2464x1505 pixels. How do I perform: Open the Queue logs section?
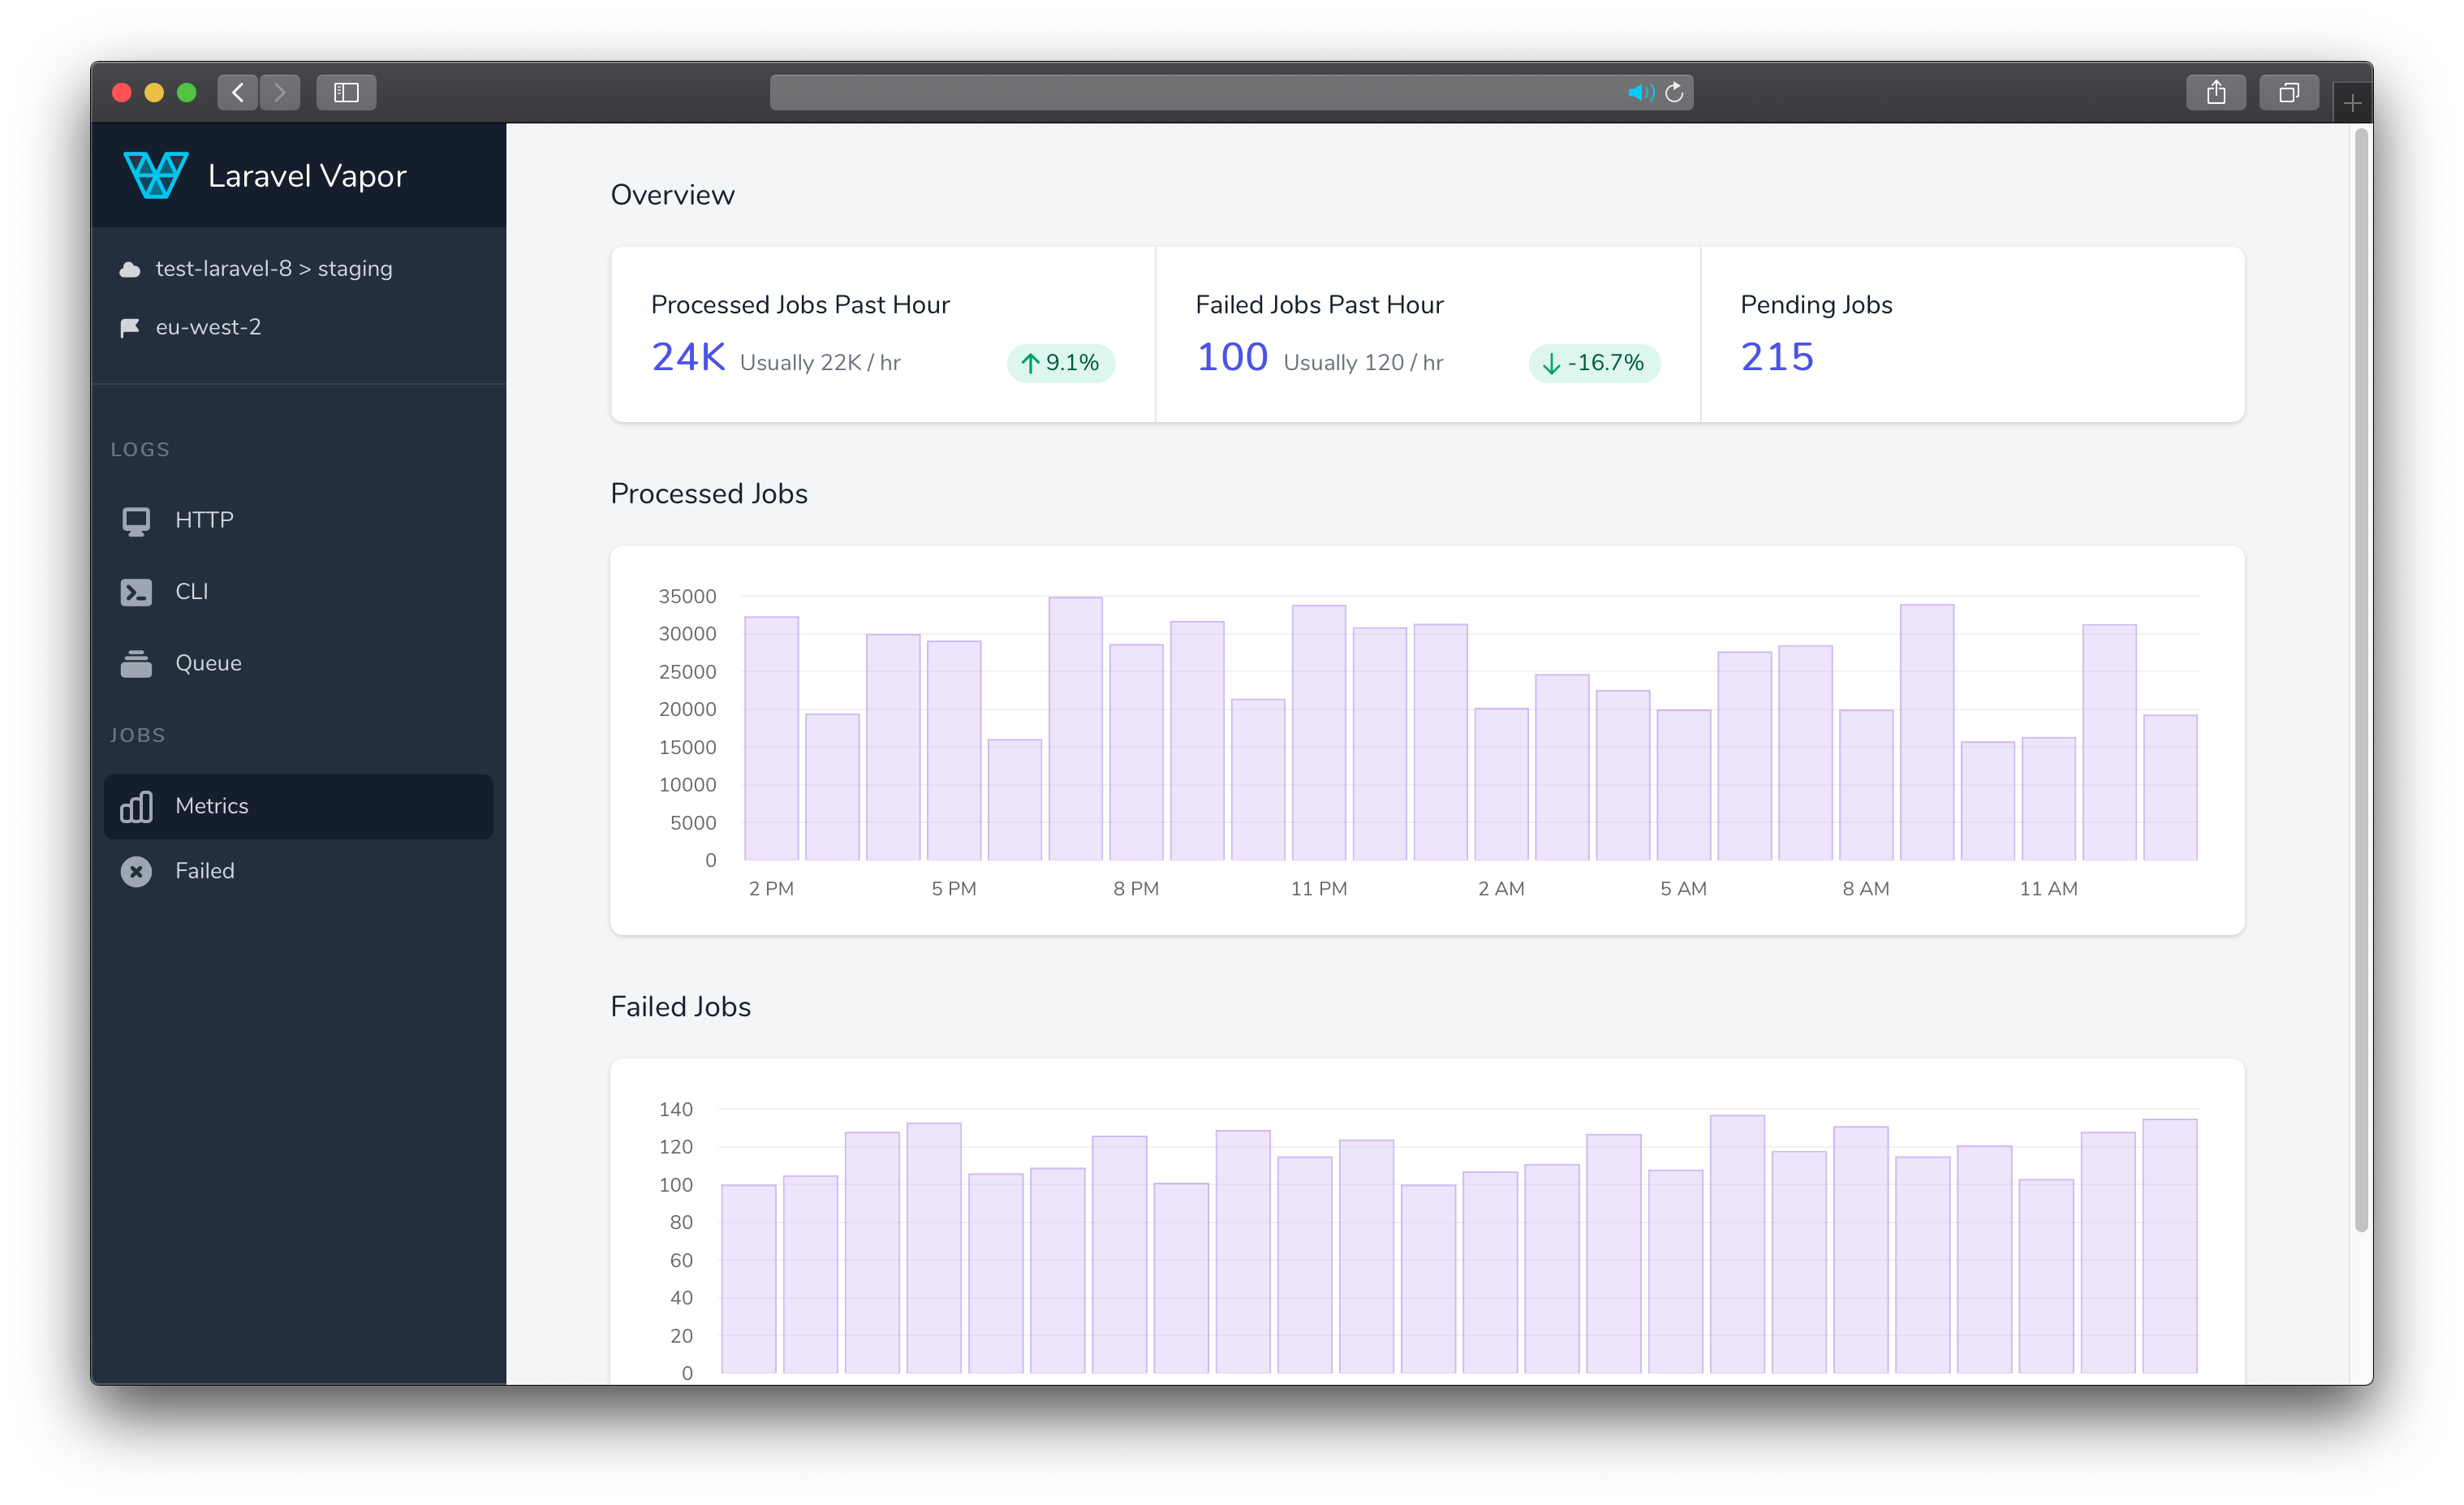pos(206,662)
